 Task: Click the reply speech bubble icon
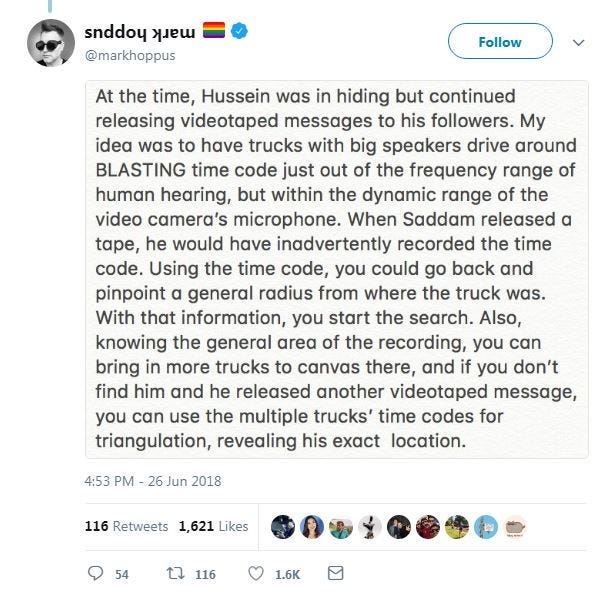coord(95,573)
